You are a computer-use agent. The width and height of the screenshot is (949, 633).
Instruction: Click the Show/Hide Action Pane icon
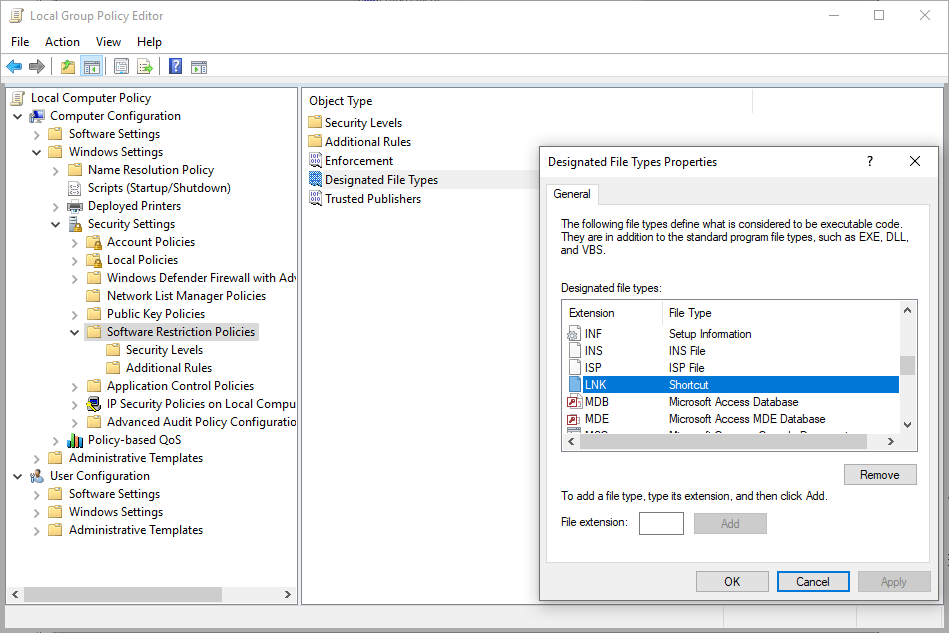pyautogui.click(x=199, y=67)
